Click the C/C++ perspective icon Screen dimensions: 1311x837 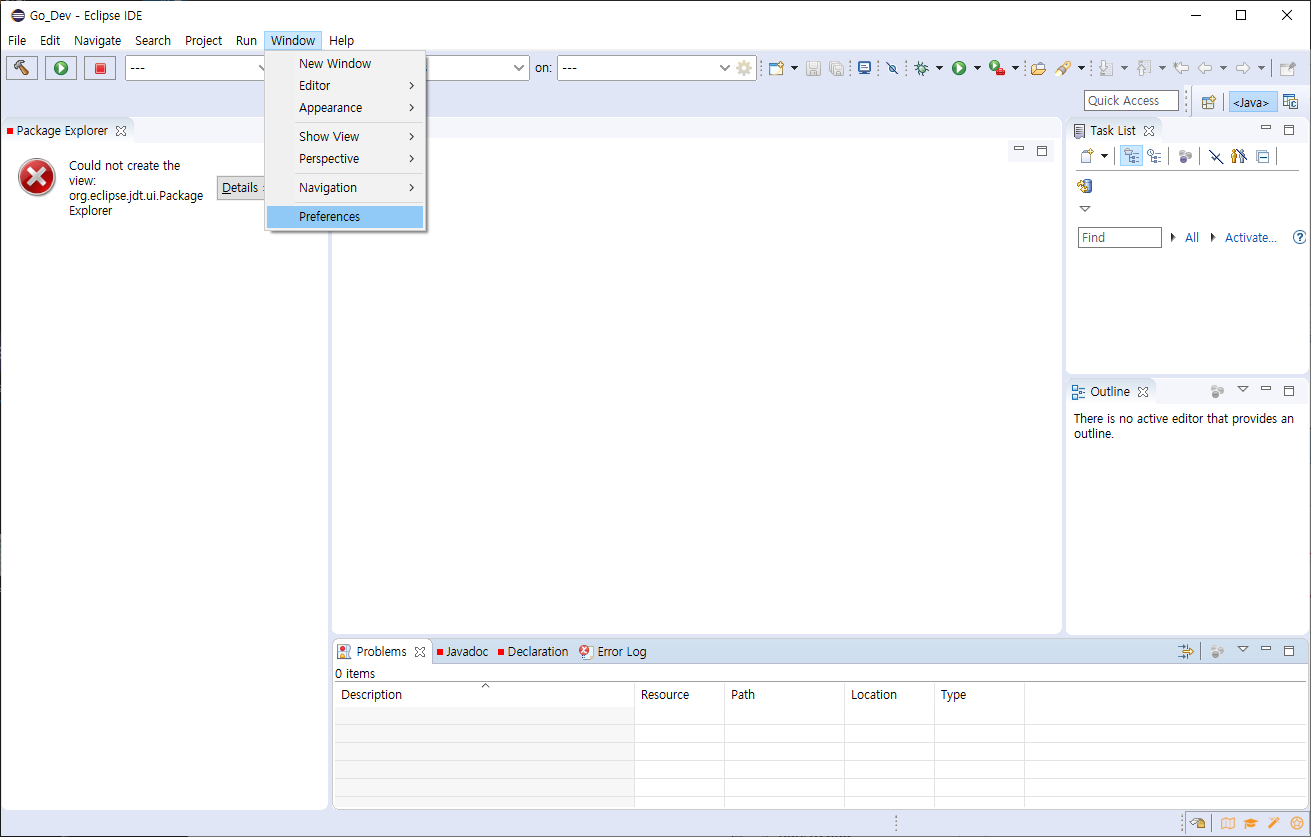[x=1291, y=101]
